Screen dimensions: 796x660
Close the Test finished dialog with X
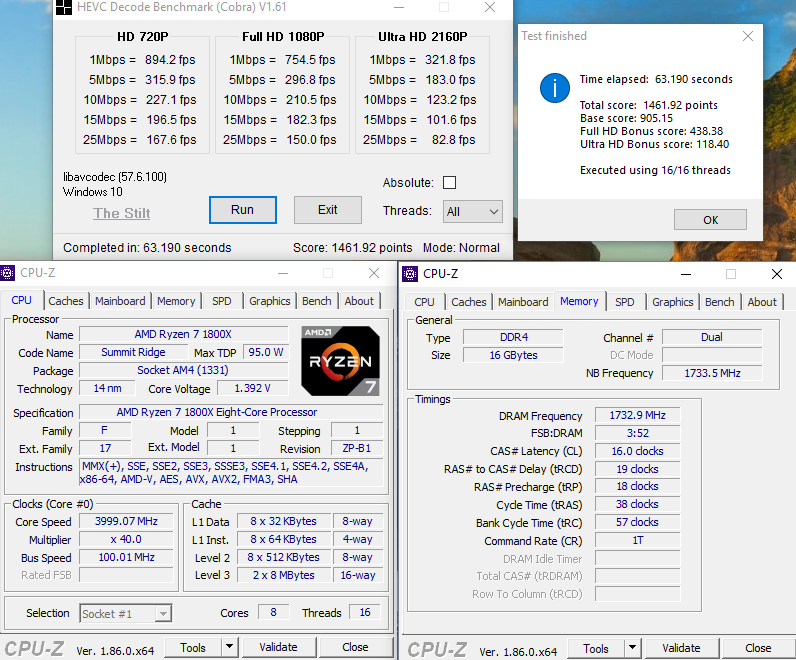tap(748, 36)
